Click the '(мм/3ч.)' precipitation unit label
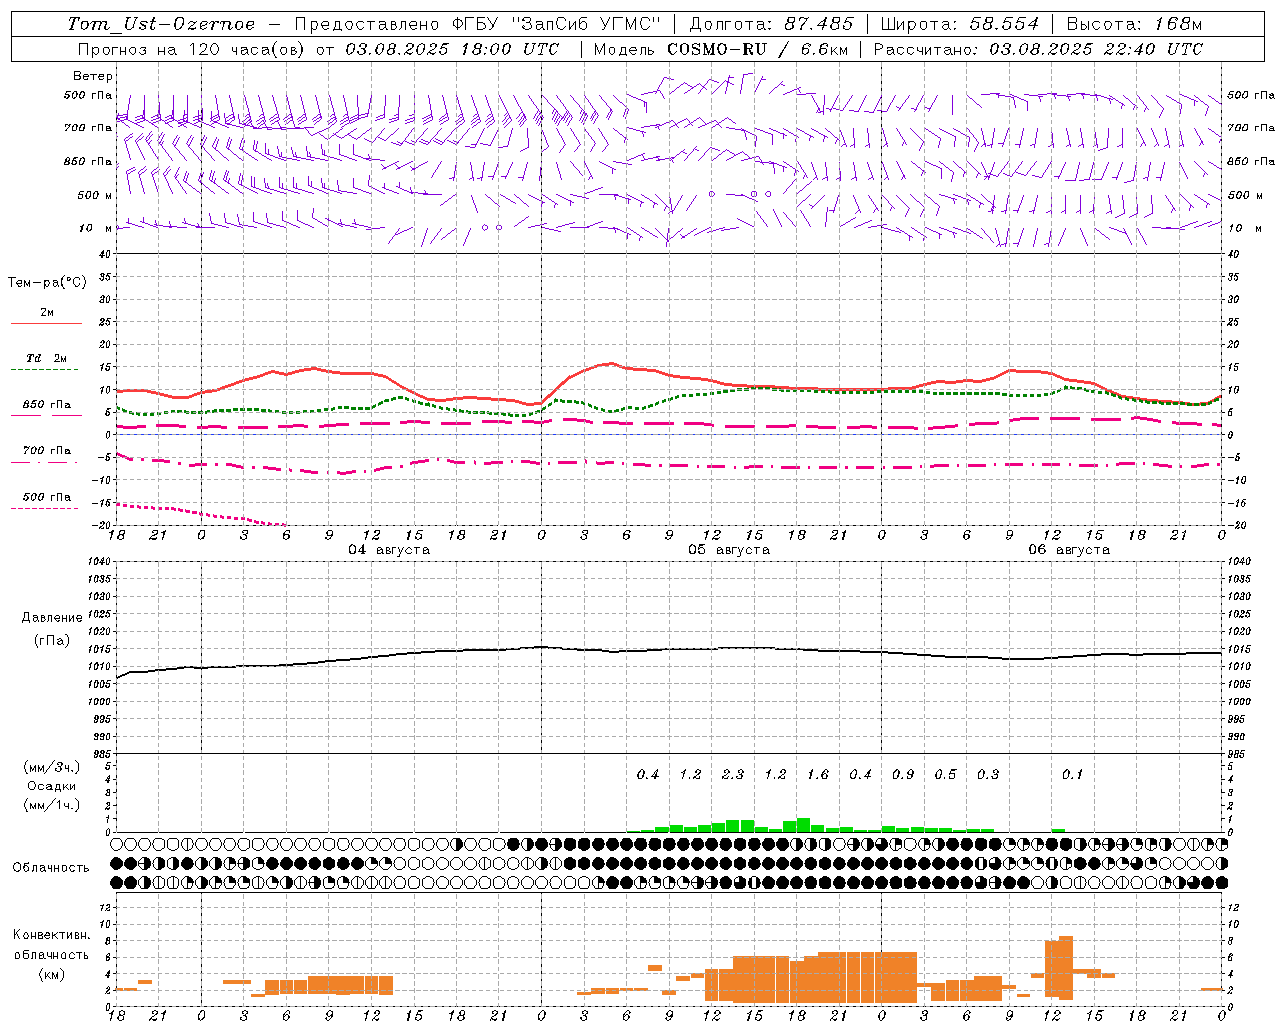Screen dimensions: 1280x1024 point(52,767)
